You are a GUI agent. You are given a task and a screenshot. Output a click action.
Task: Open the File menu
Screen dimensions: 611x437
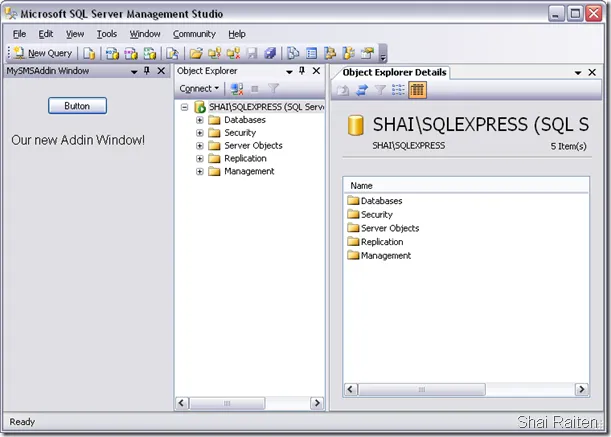(19, 34)
